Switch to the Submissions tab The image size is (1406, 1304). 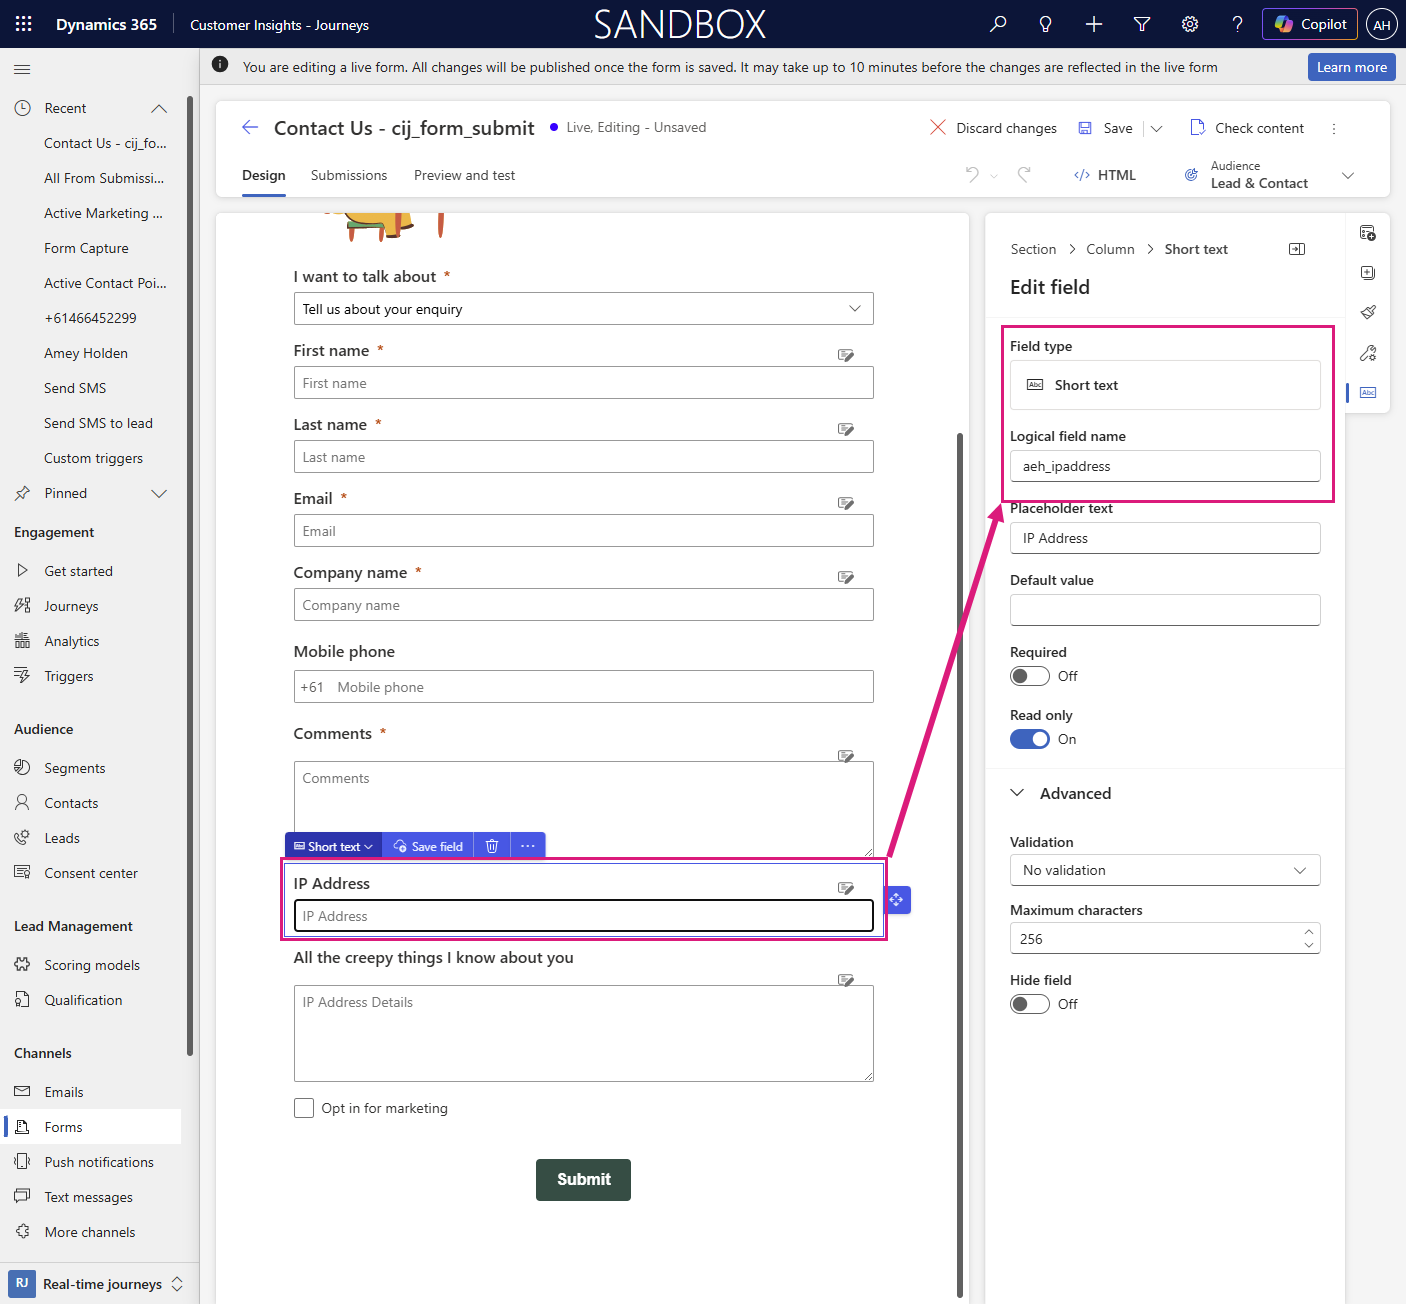coord(349,175)
